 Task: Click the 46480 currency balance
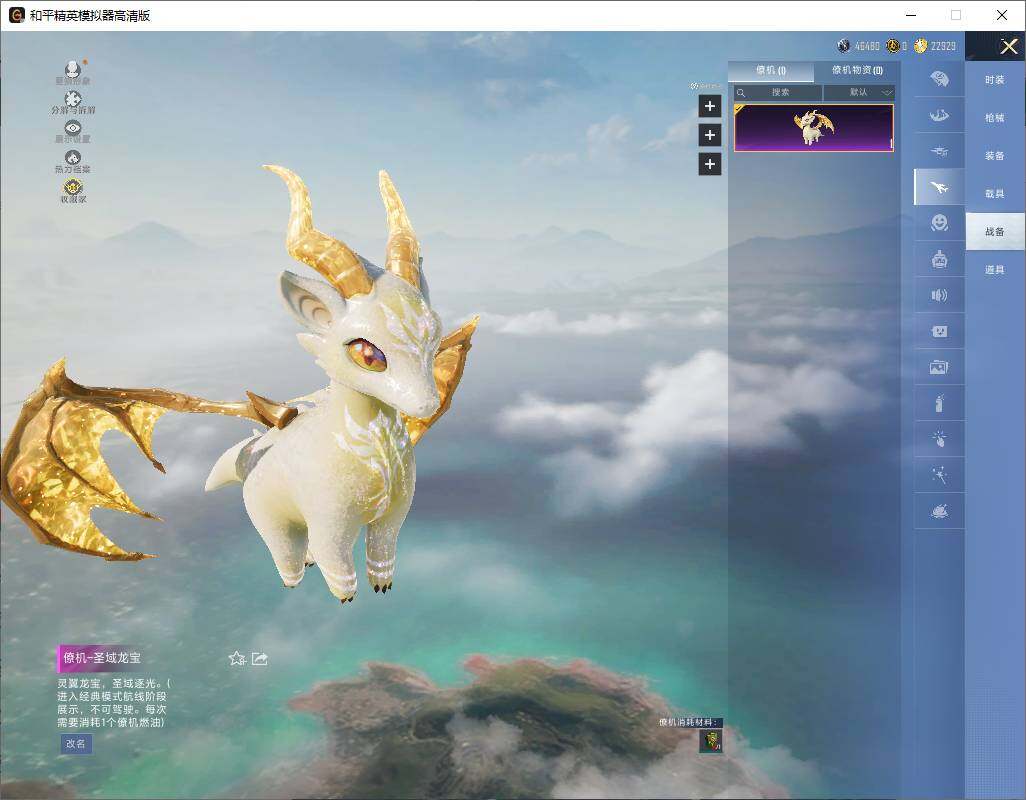(867, 46)
